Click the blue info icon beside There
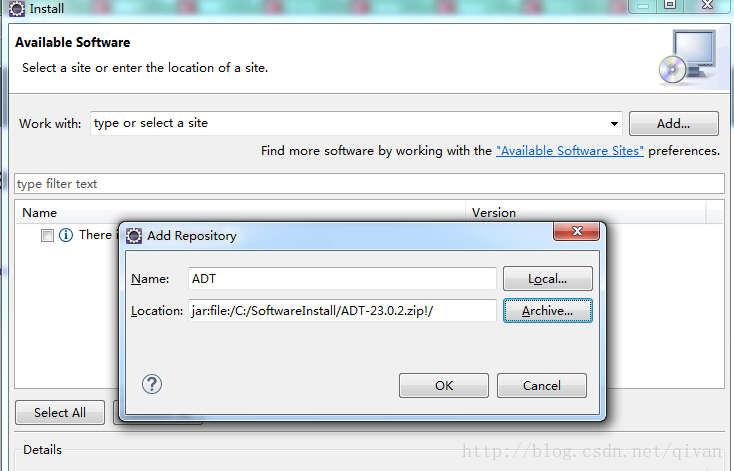 point(66,235)
